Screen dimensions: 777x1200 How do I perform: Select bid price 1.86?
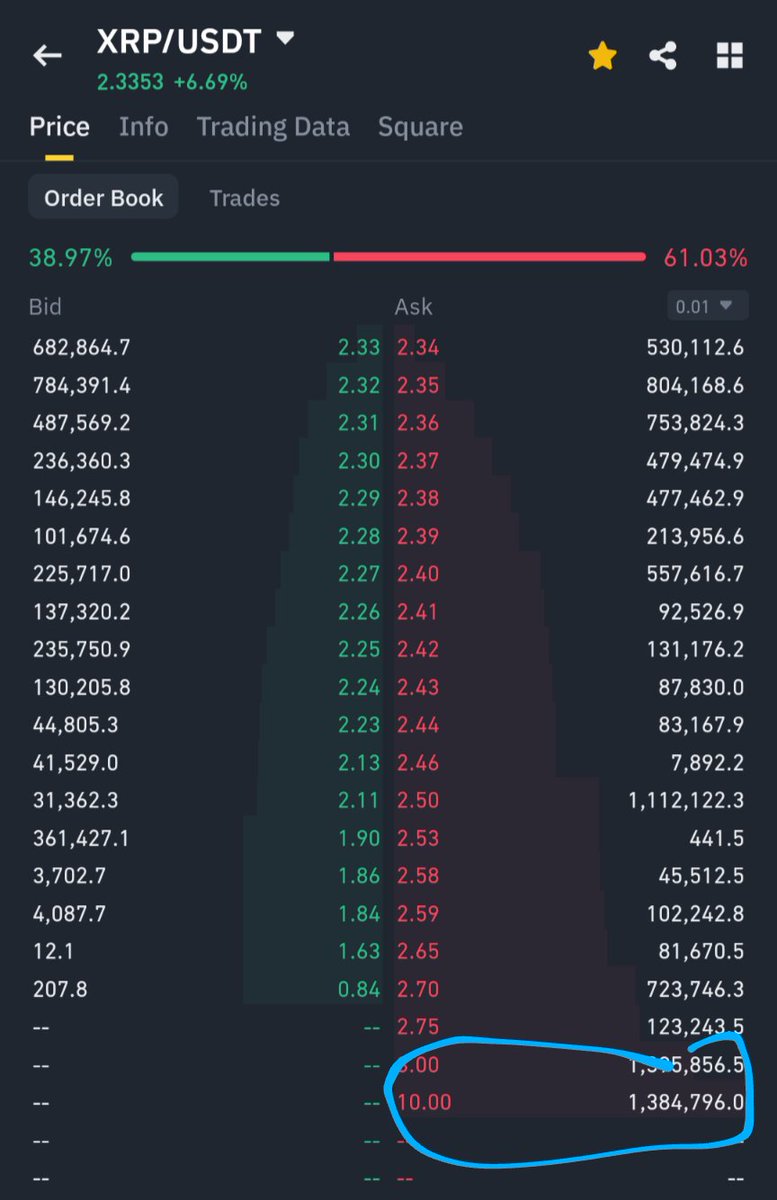coord(359,876)
